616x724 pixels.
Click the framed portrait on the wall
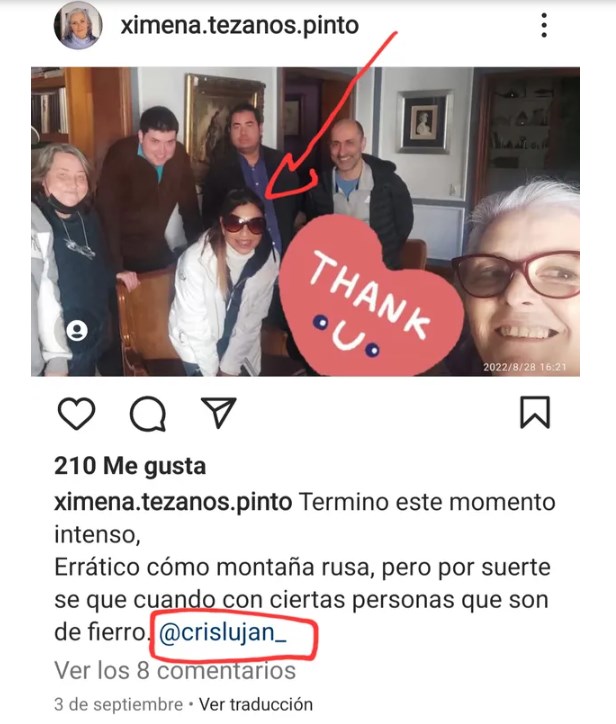tap(424, 122)
